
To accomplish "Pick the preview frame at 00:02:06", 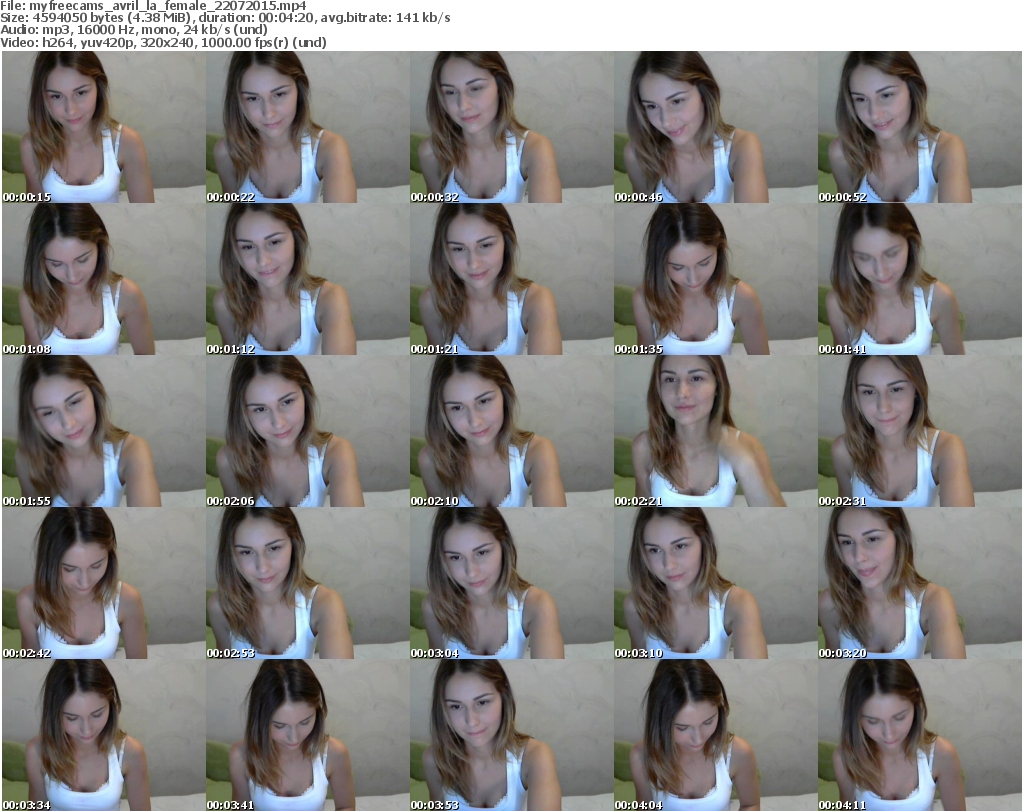I will (308, 431).
